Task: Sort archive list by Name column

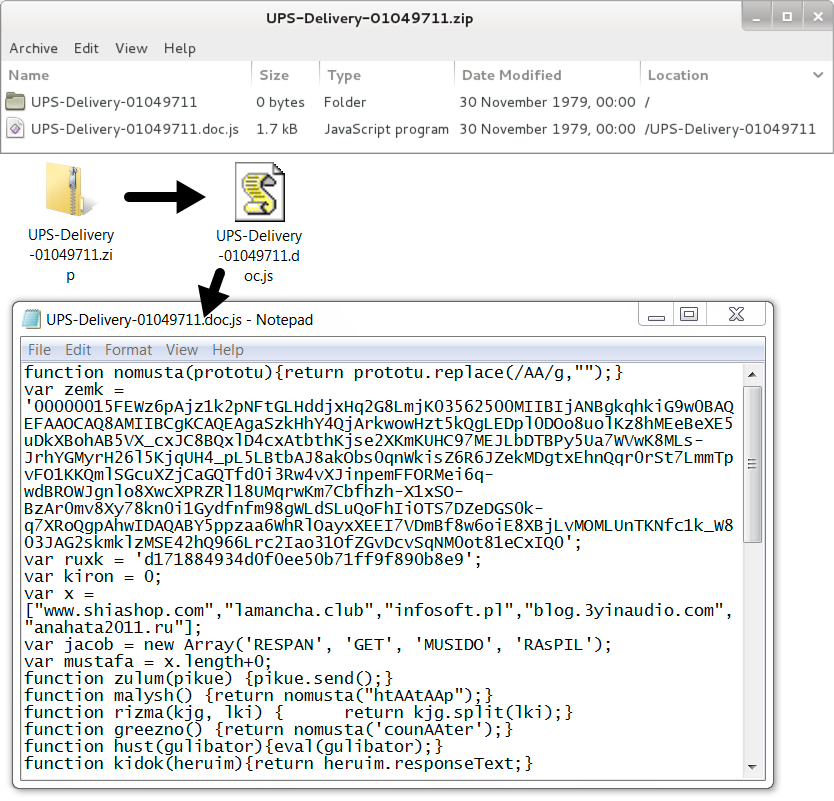Action: pos(29,76)
